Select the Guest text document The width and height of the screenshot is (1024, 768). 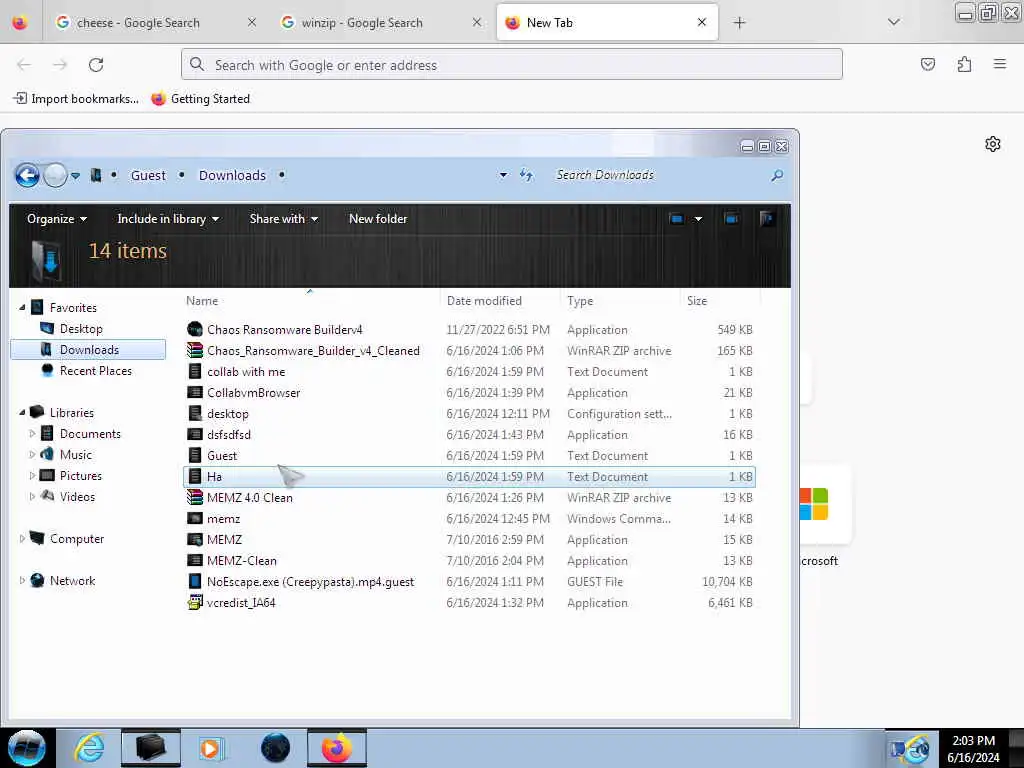[x=221, y=455]
